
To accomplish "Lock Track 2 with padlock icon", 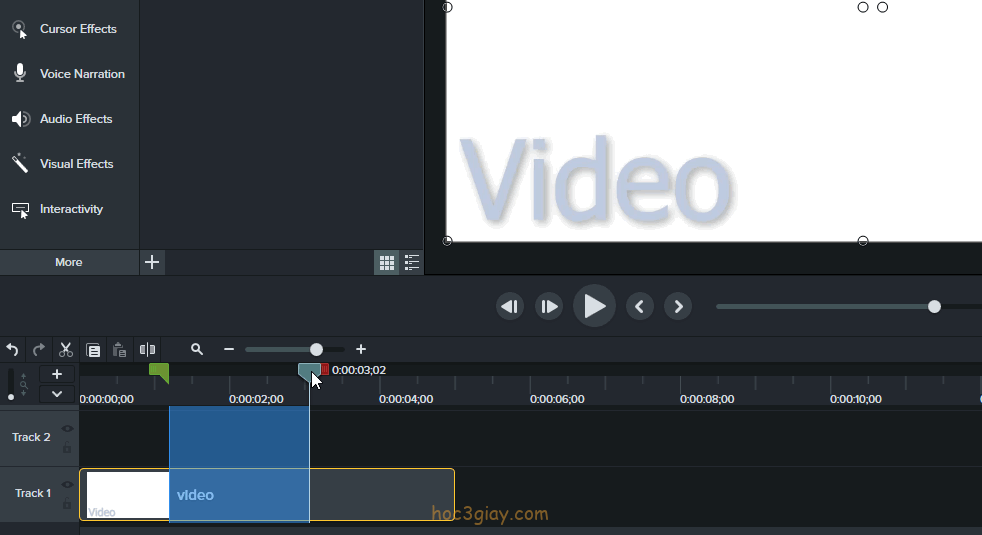I will tap(67, 448).
